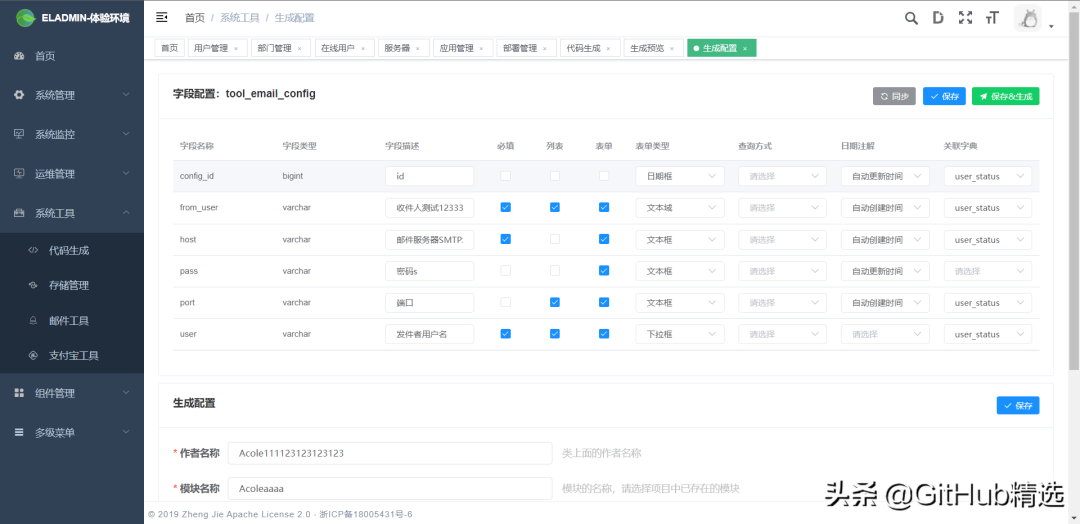Open 存储管理 in sidebar menu

coord(72,285)
